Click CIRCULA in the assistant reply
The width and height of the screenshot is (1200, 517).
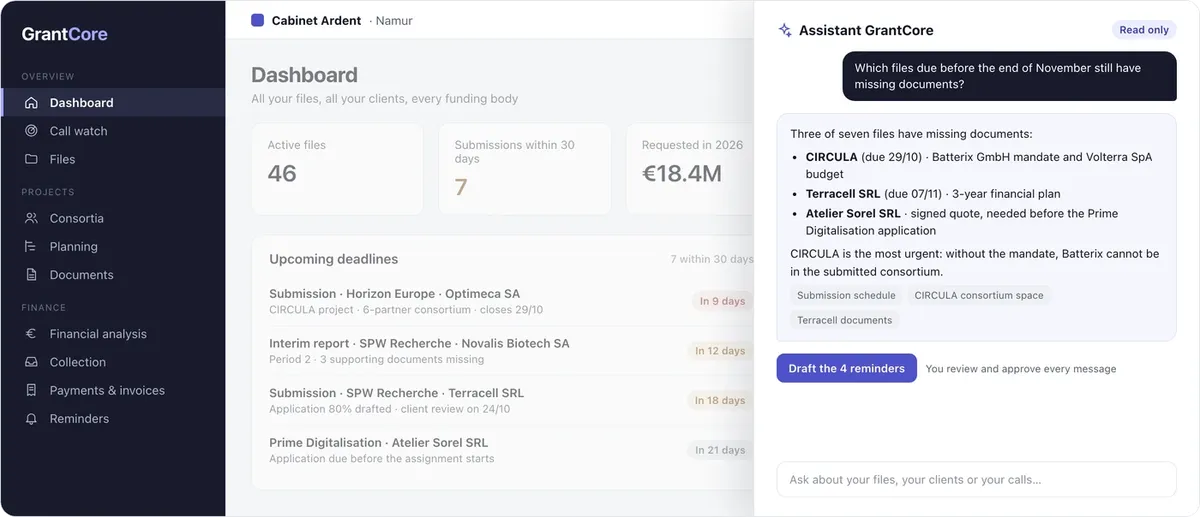pyautogui.click(x=832, y=157)
